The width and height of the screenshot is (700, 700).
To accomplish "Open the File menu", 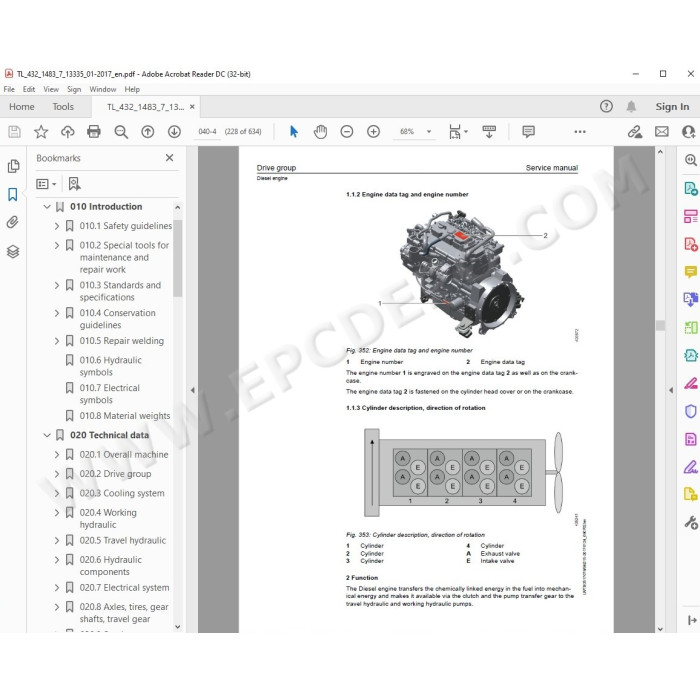I will [9, 89].
